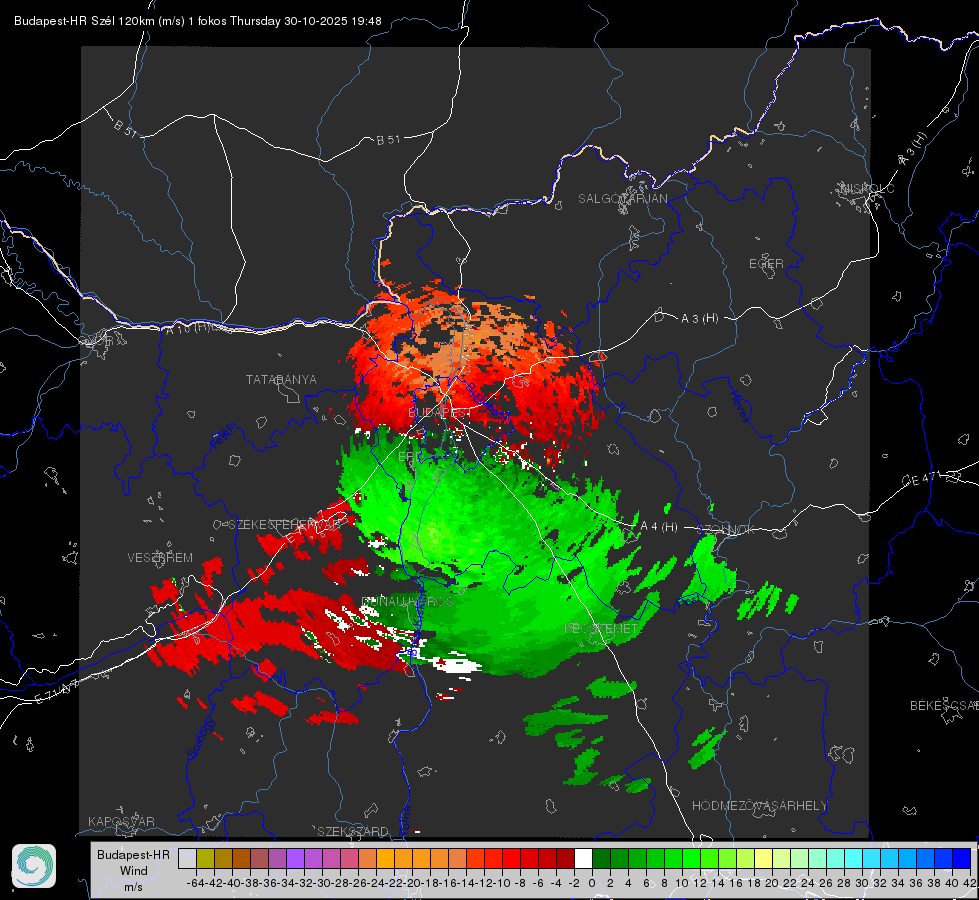Click the TATABÁNYA city label
Screen dimensions: 979x900
[x=281, y=379]
